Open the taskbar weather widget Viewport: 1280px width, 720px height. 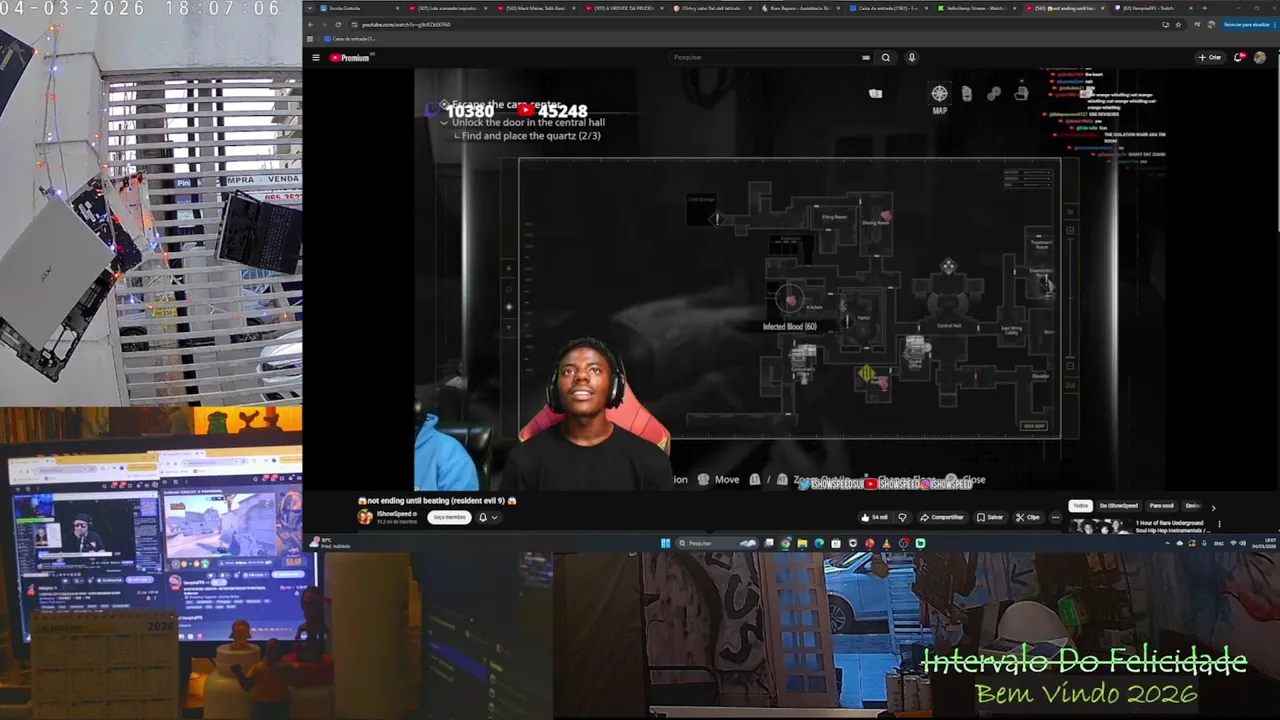click(330, 543)
